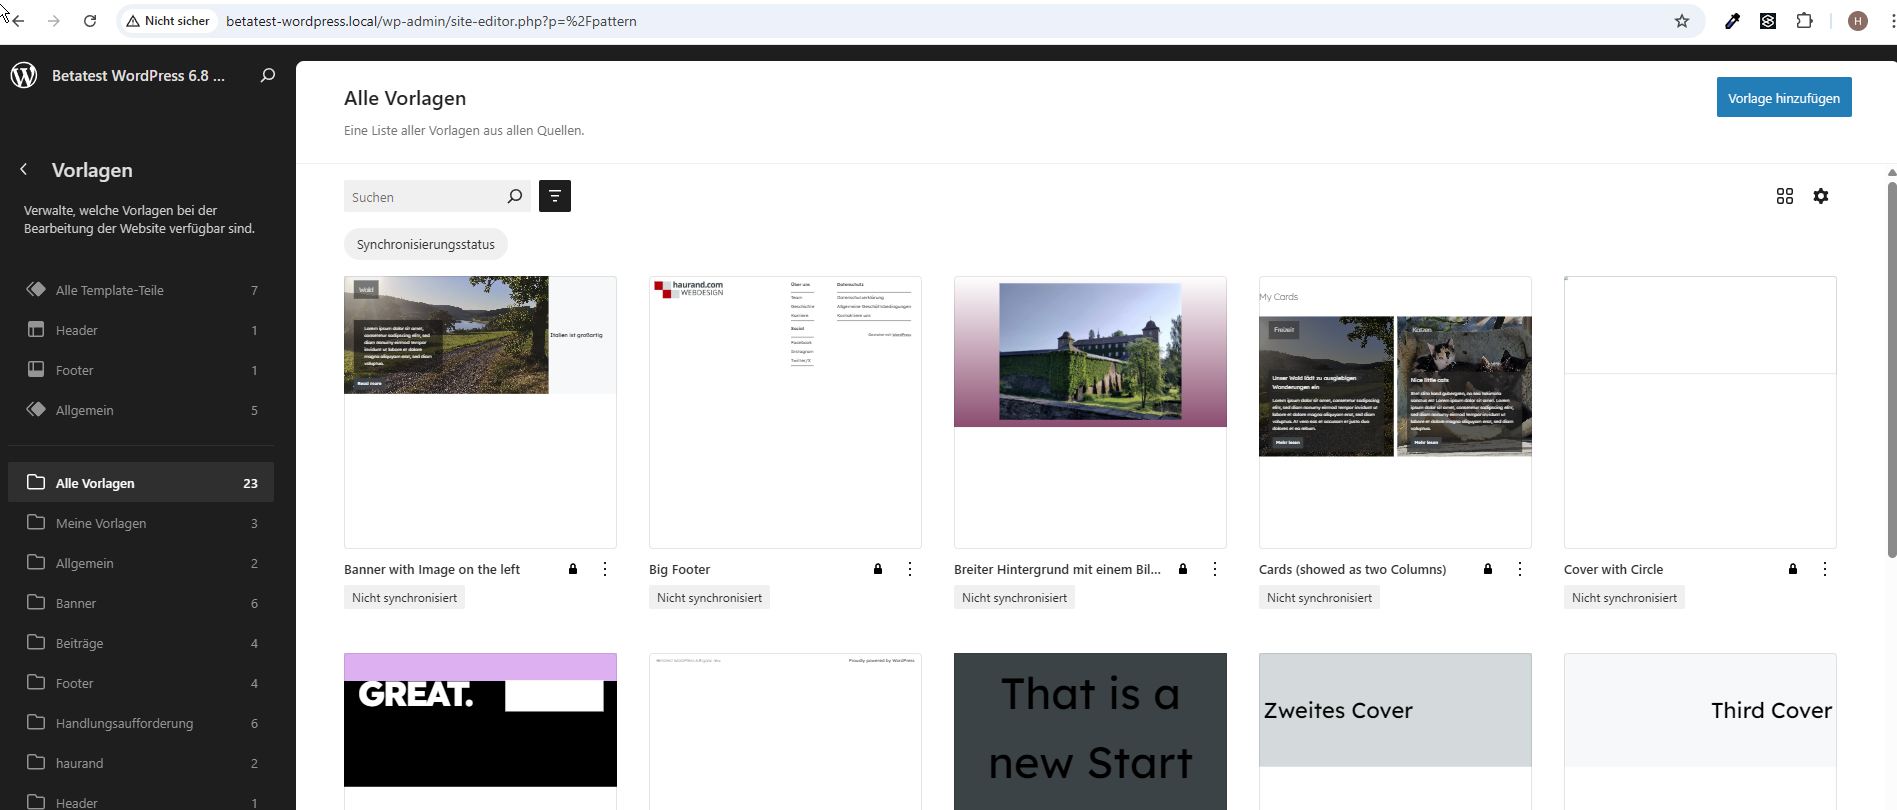Image resolution: width=1897 pixels, height=810 pixels.
Task: Open castle image Breiter Hintergrund thumbnail
Action: coord(1090,412)
